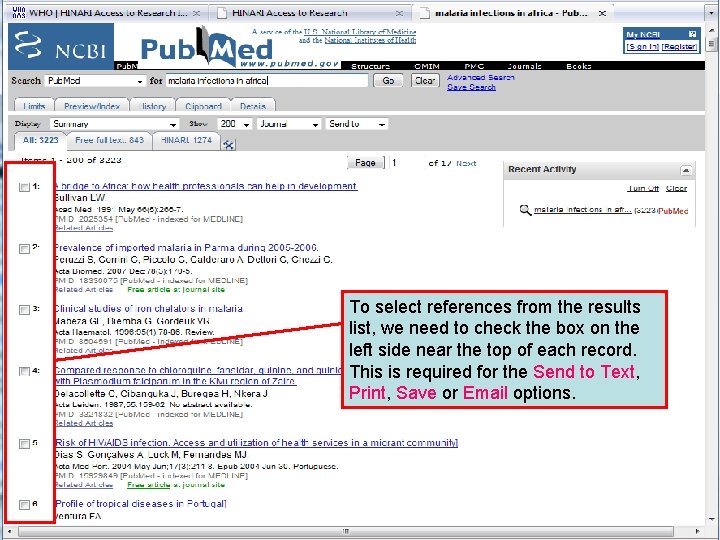Check the box for record 2
The width and height of the screenshot is (720, 540).
click(x=24, y=248)
